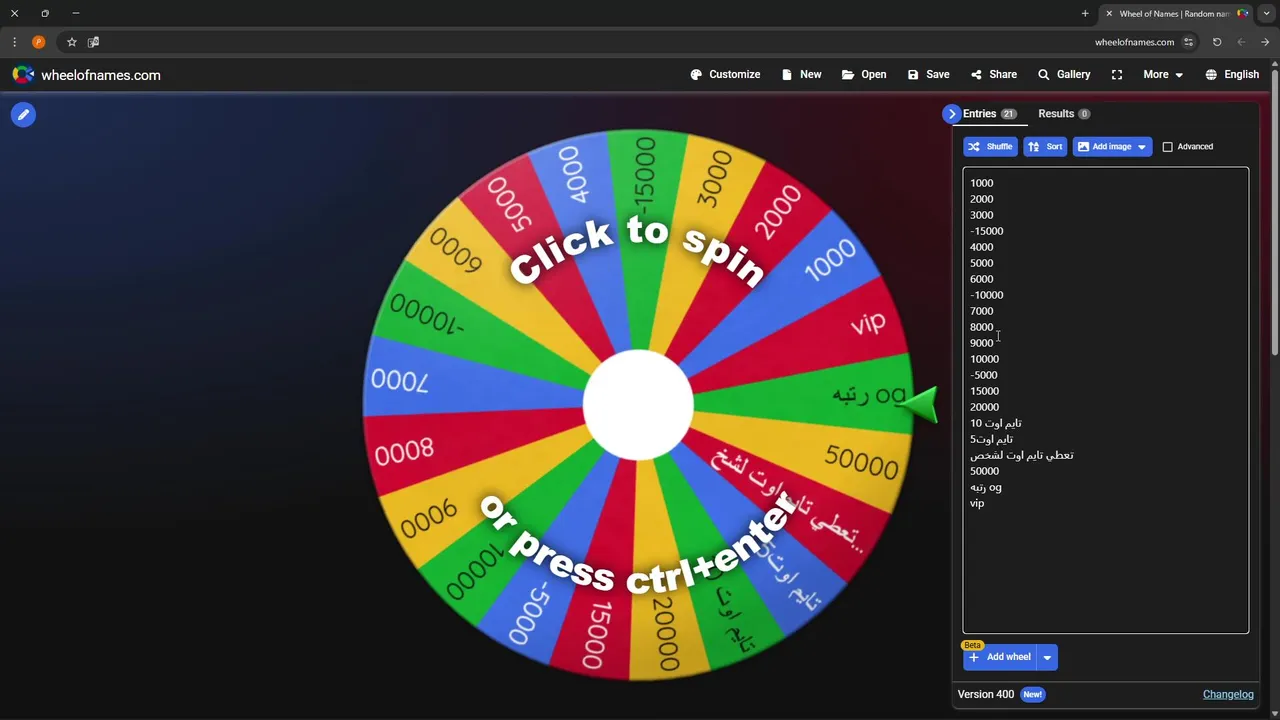1280x720 pixels.
Task: Create a New wheel
Action: (x=801, y=75)
